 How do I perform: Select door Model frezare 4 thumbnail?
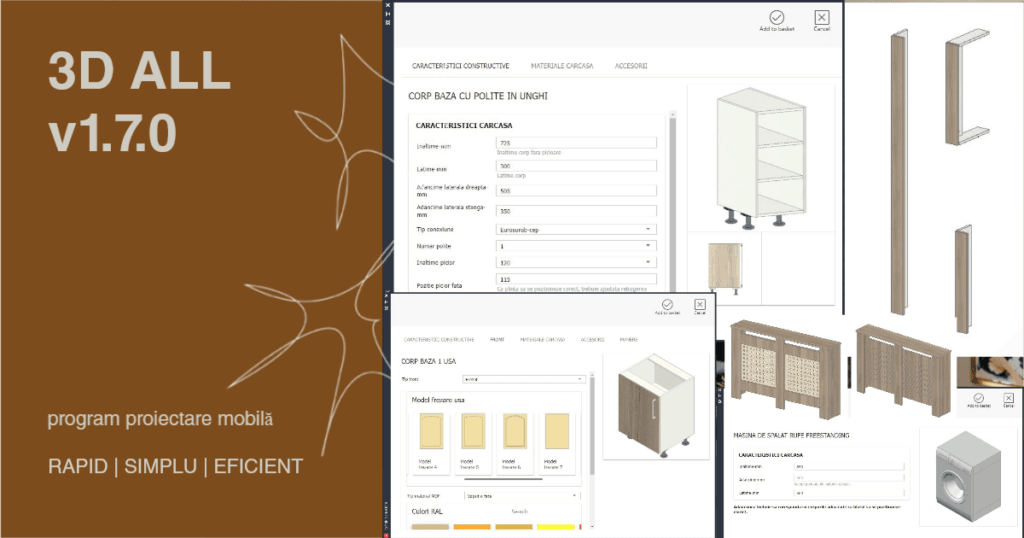pyautogui.click(x=431, y=431)
